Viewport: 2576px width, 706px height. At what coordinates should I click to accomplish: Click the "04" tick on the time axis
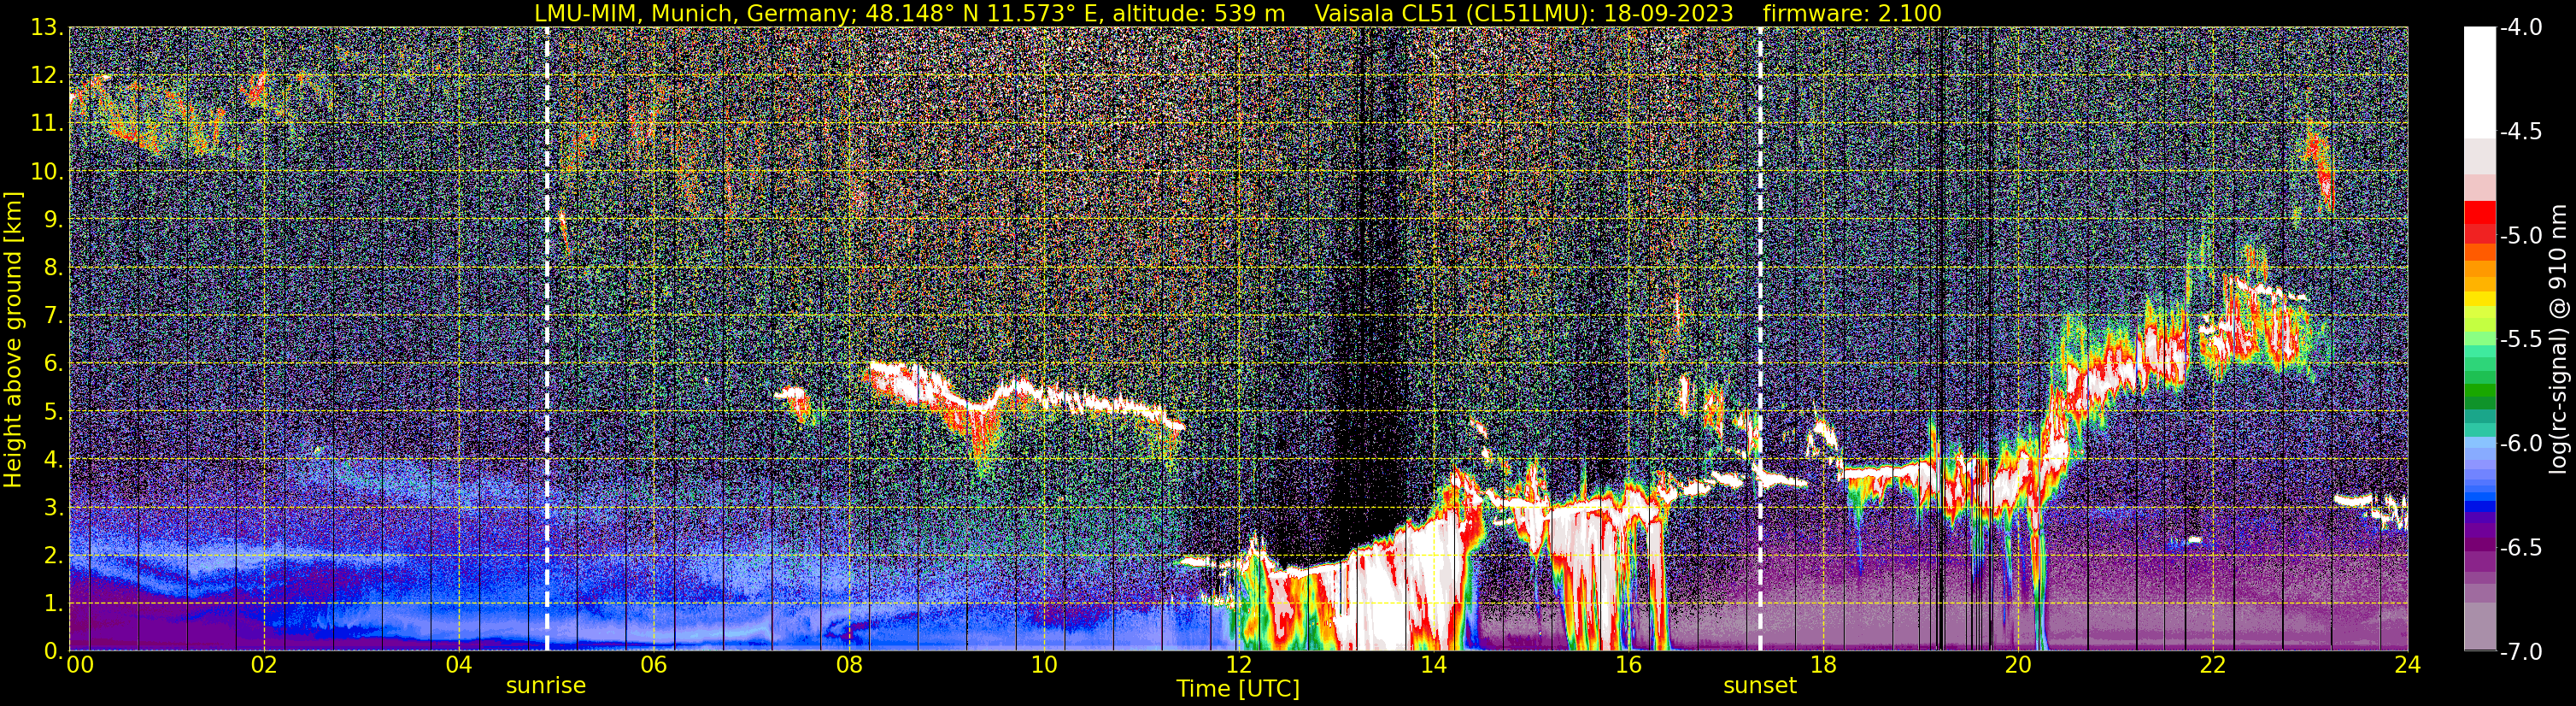point(459,665)
